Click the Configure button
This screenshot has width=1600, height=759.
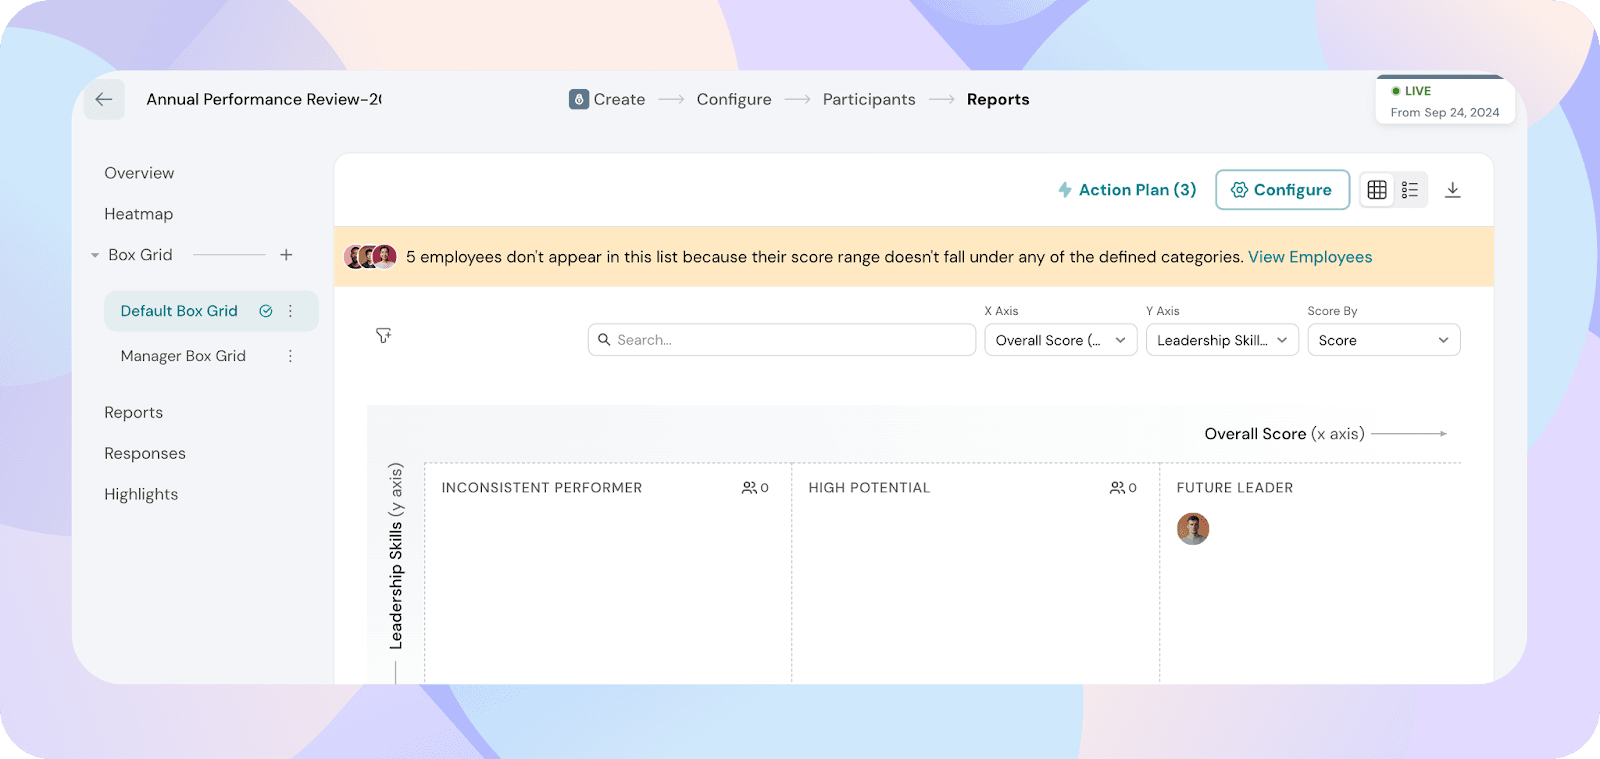tap(1282, 190)
